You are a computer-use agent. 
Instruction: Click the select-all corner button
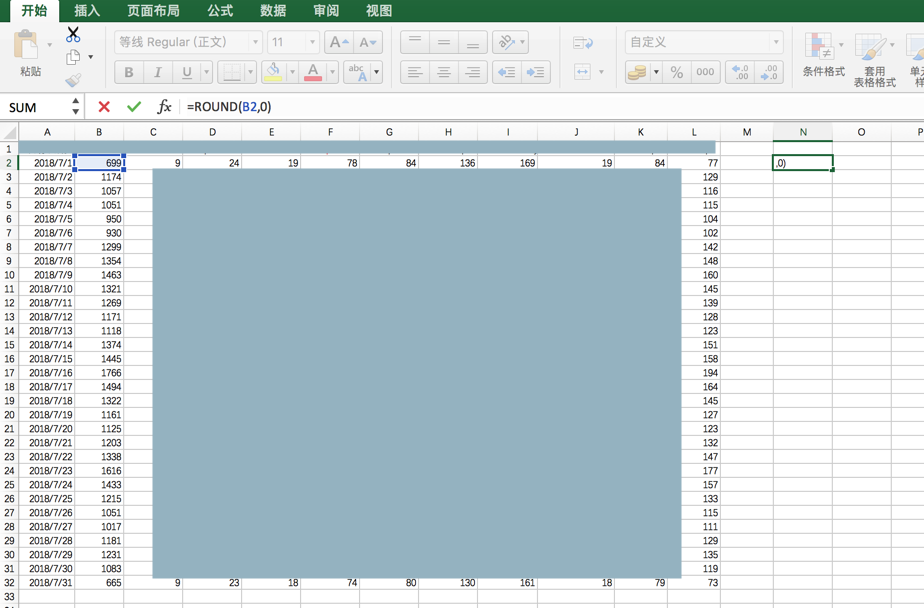click(9, 131)
